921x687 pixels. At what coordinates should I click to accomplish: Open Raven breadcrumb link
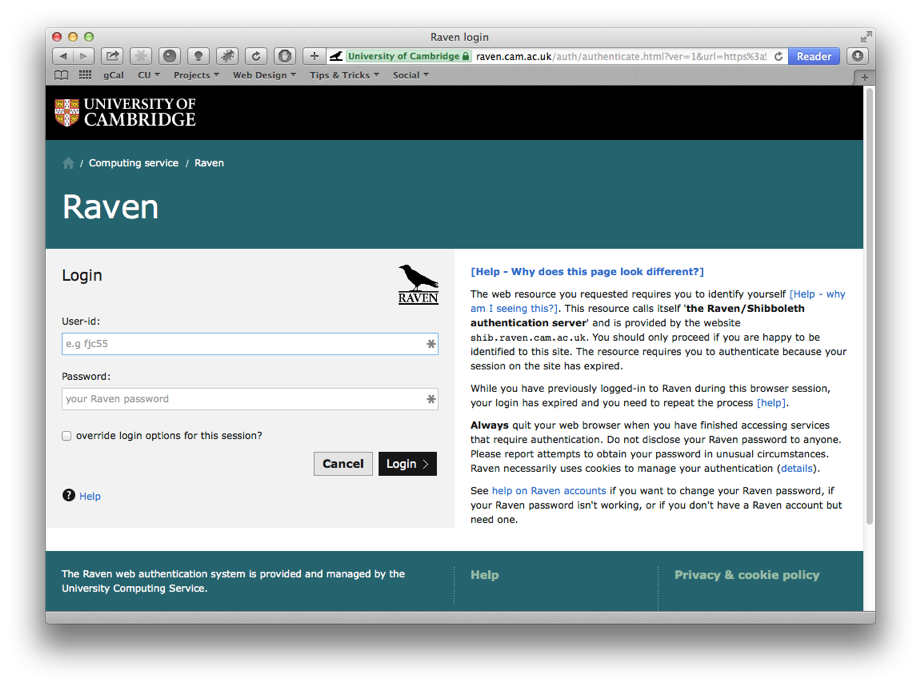pyautogui.click(x=209, y=163)
